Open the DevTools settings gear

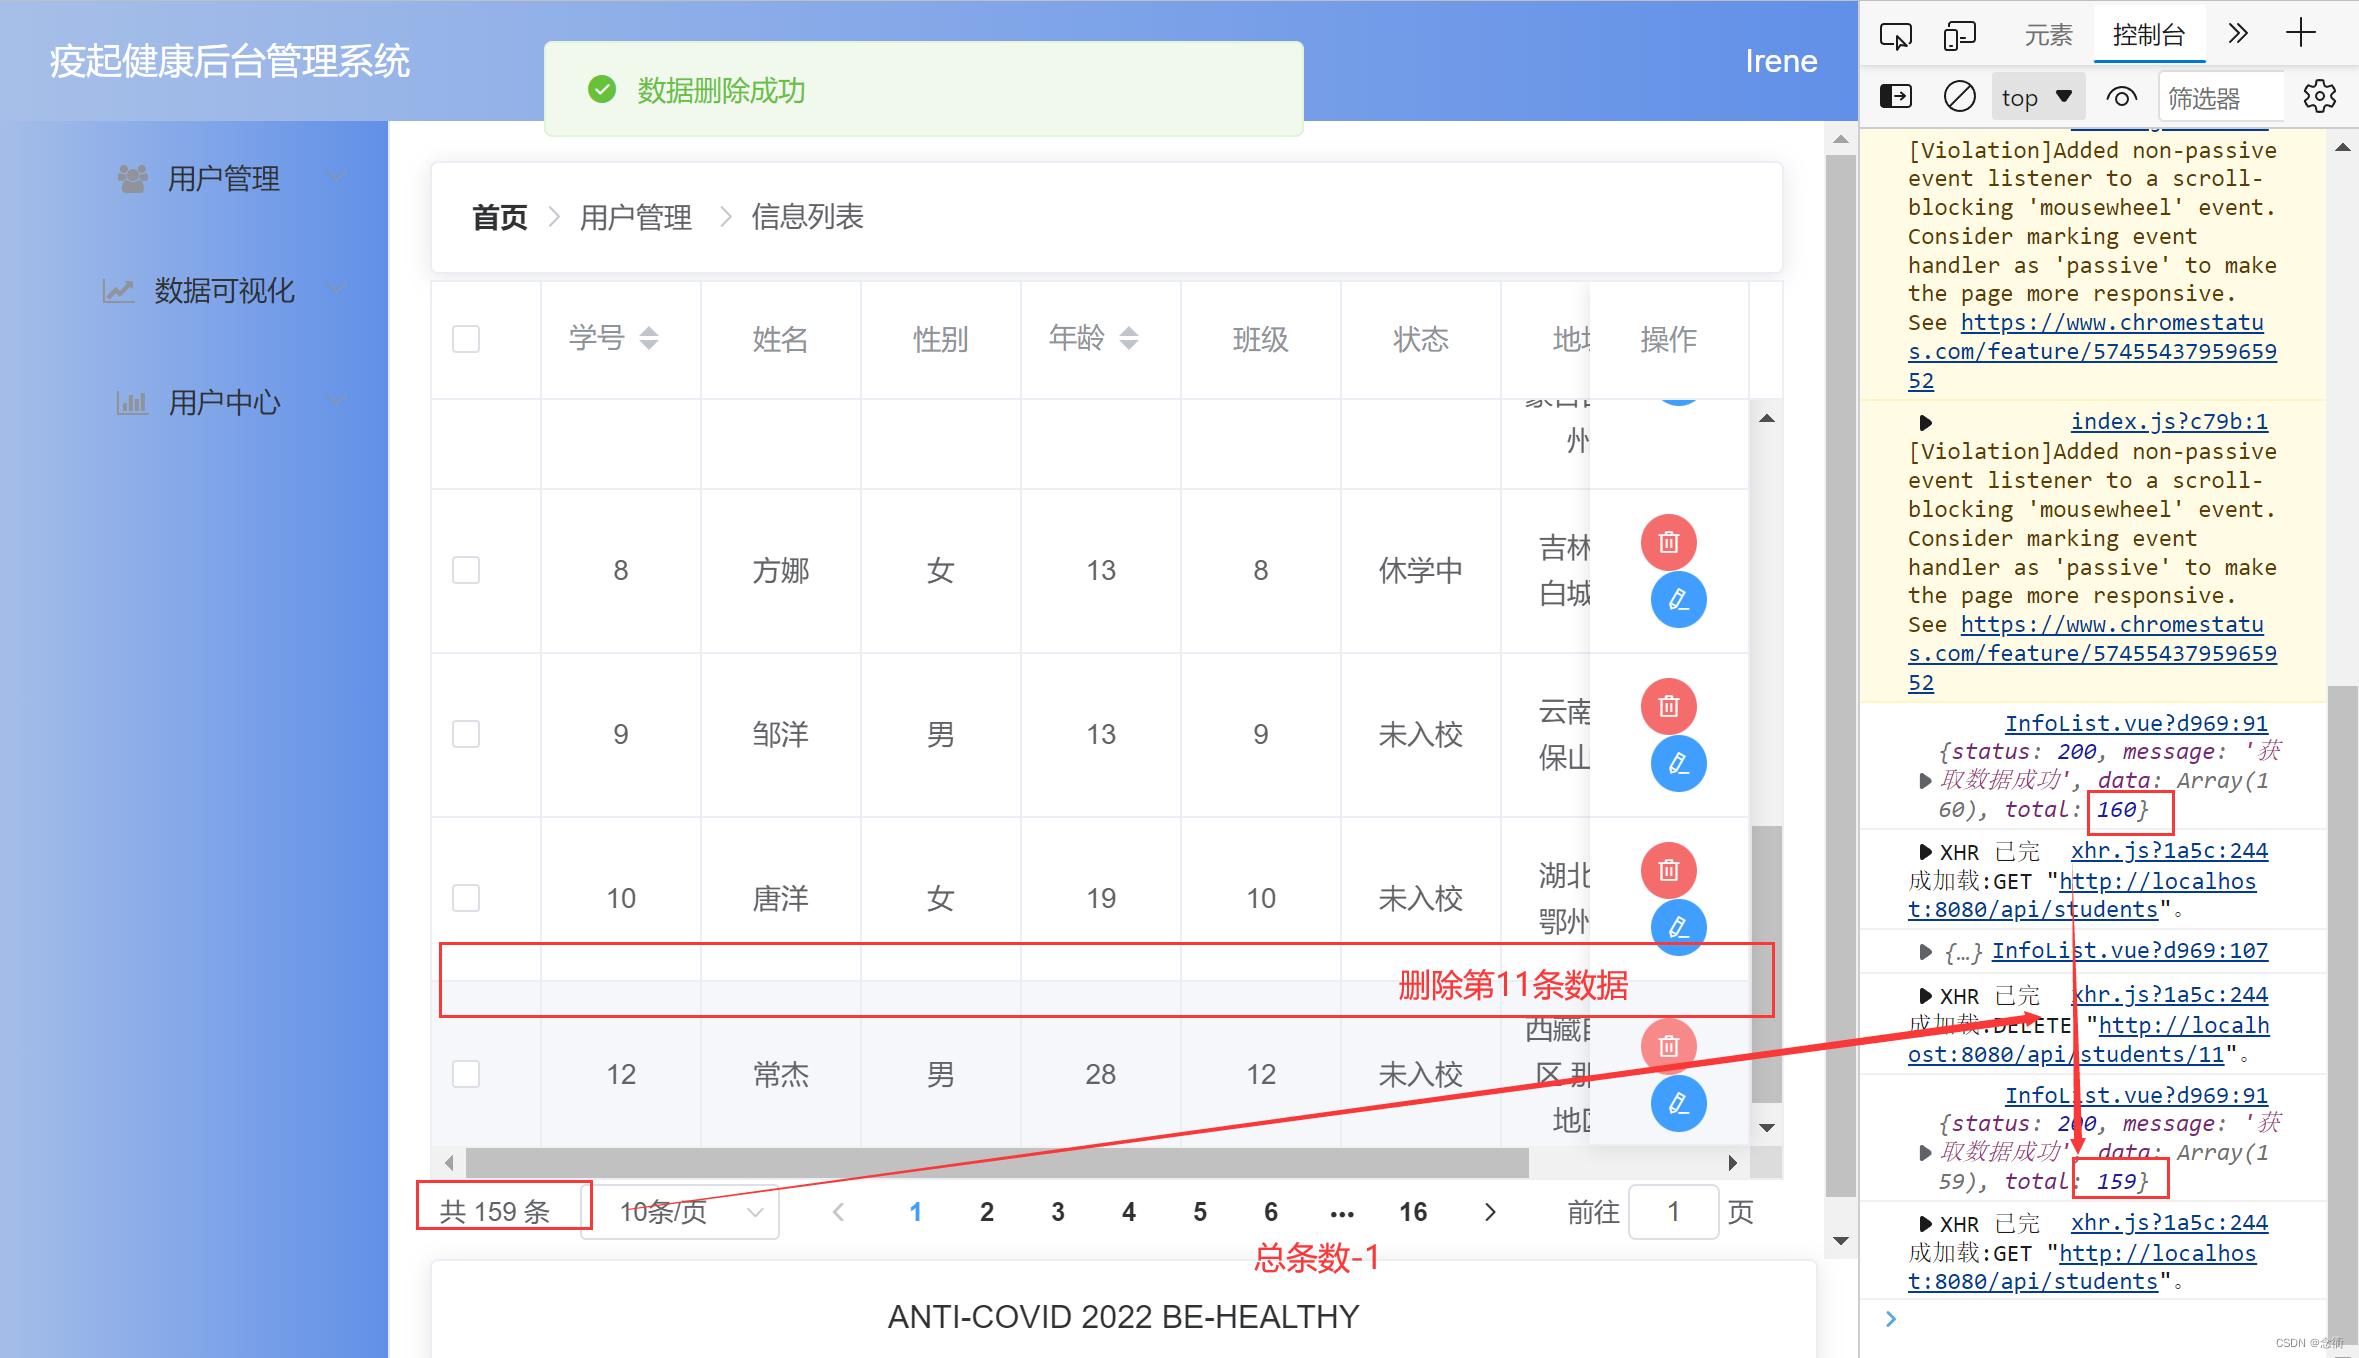pyautogui.click(x=2320, y=96)
